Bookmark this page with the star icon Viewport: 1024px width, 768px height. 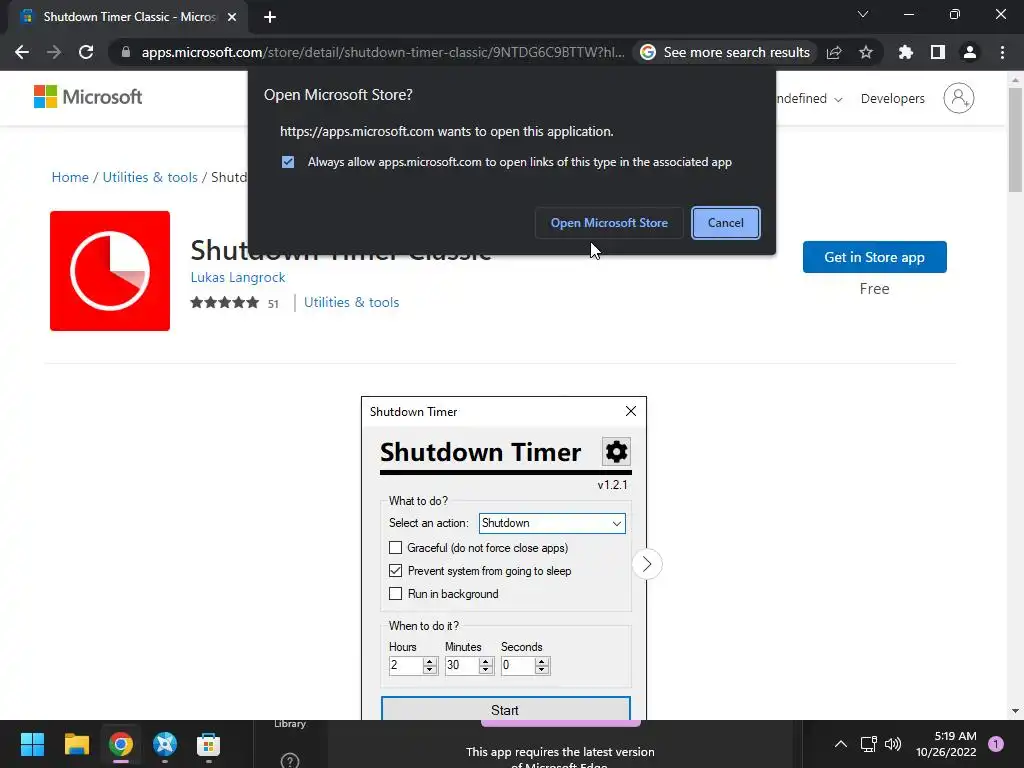pos(866,52)
